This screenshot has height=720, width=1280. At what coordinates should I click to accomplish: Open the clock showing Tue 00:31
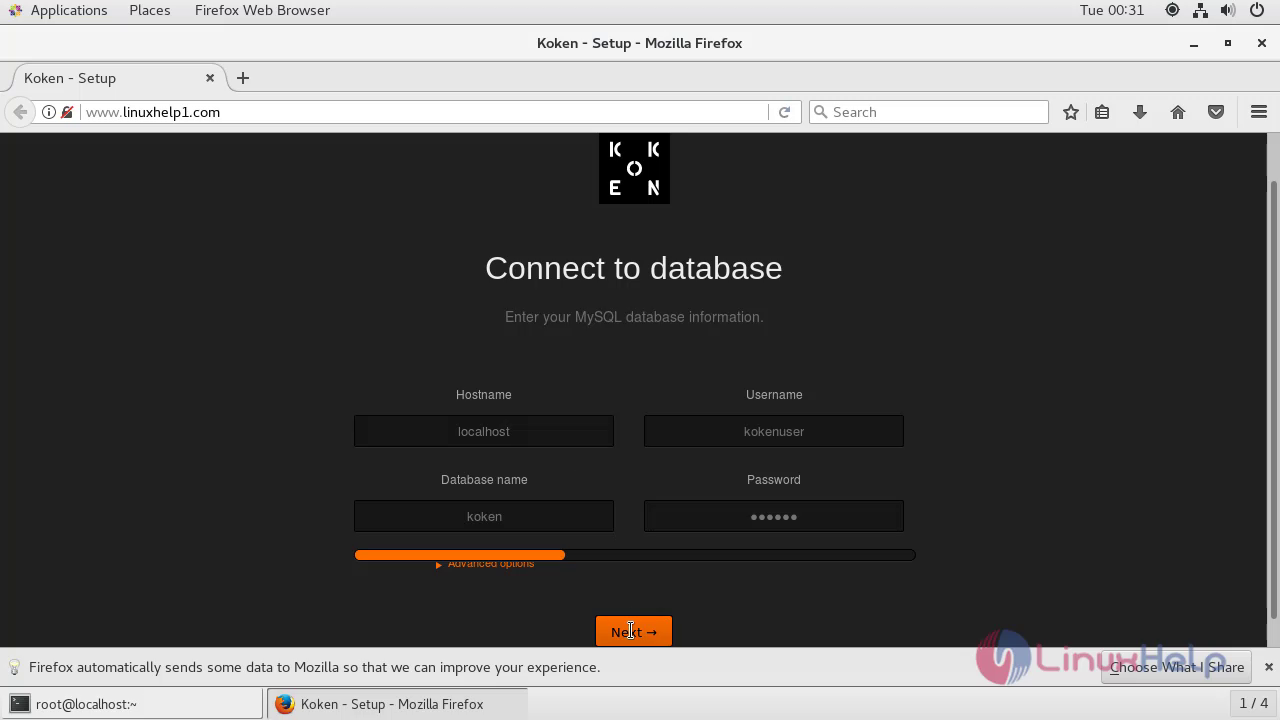pyautogui.click(x=1111, y=10)
